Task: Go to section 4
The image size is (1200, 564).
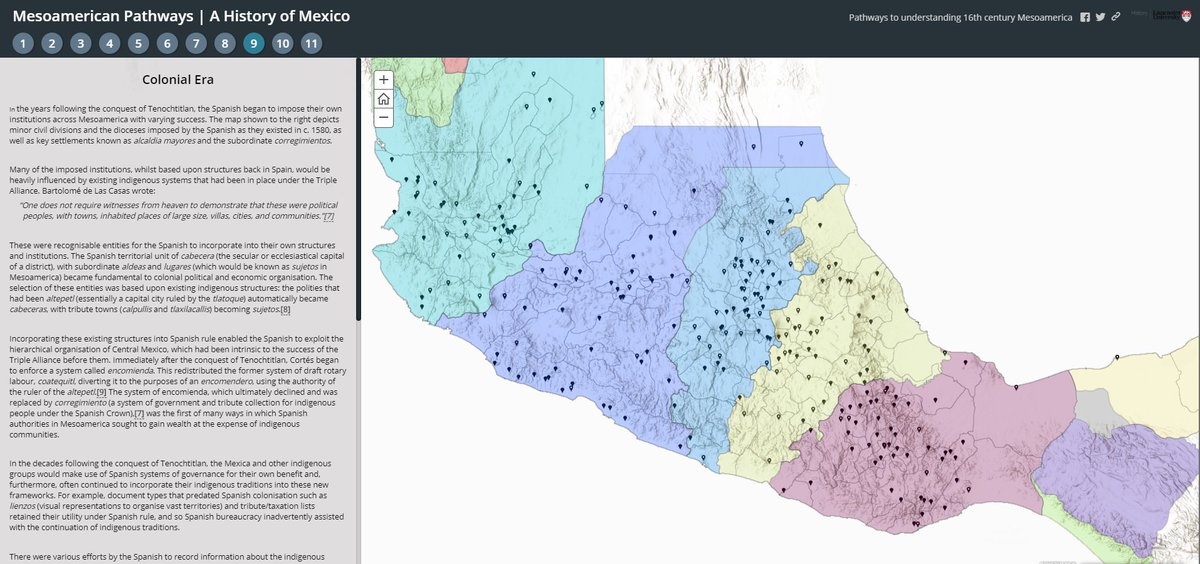Action: pyautogui.click(x=110, y=43)
